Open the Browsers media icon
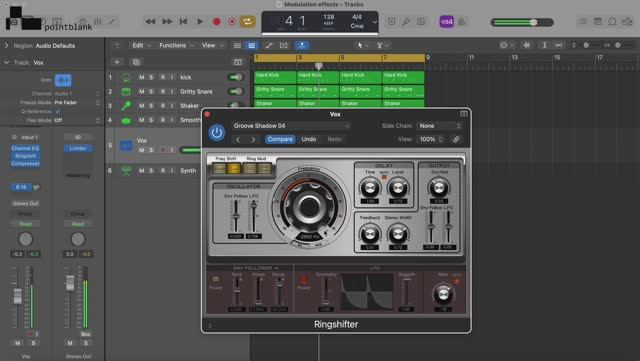 click(627, 22)
